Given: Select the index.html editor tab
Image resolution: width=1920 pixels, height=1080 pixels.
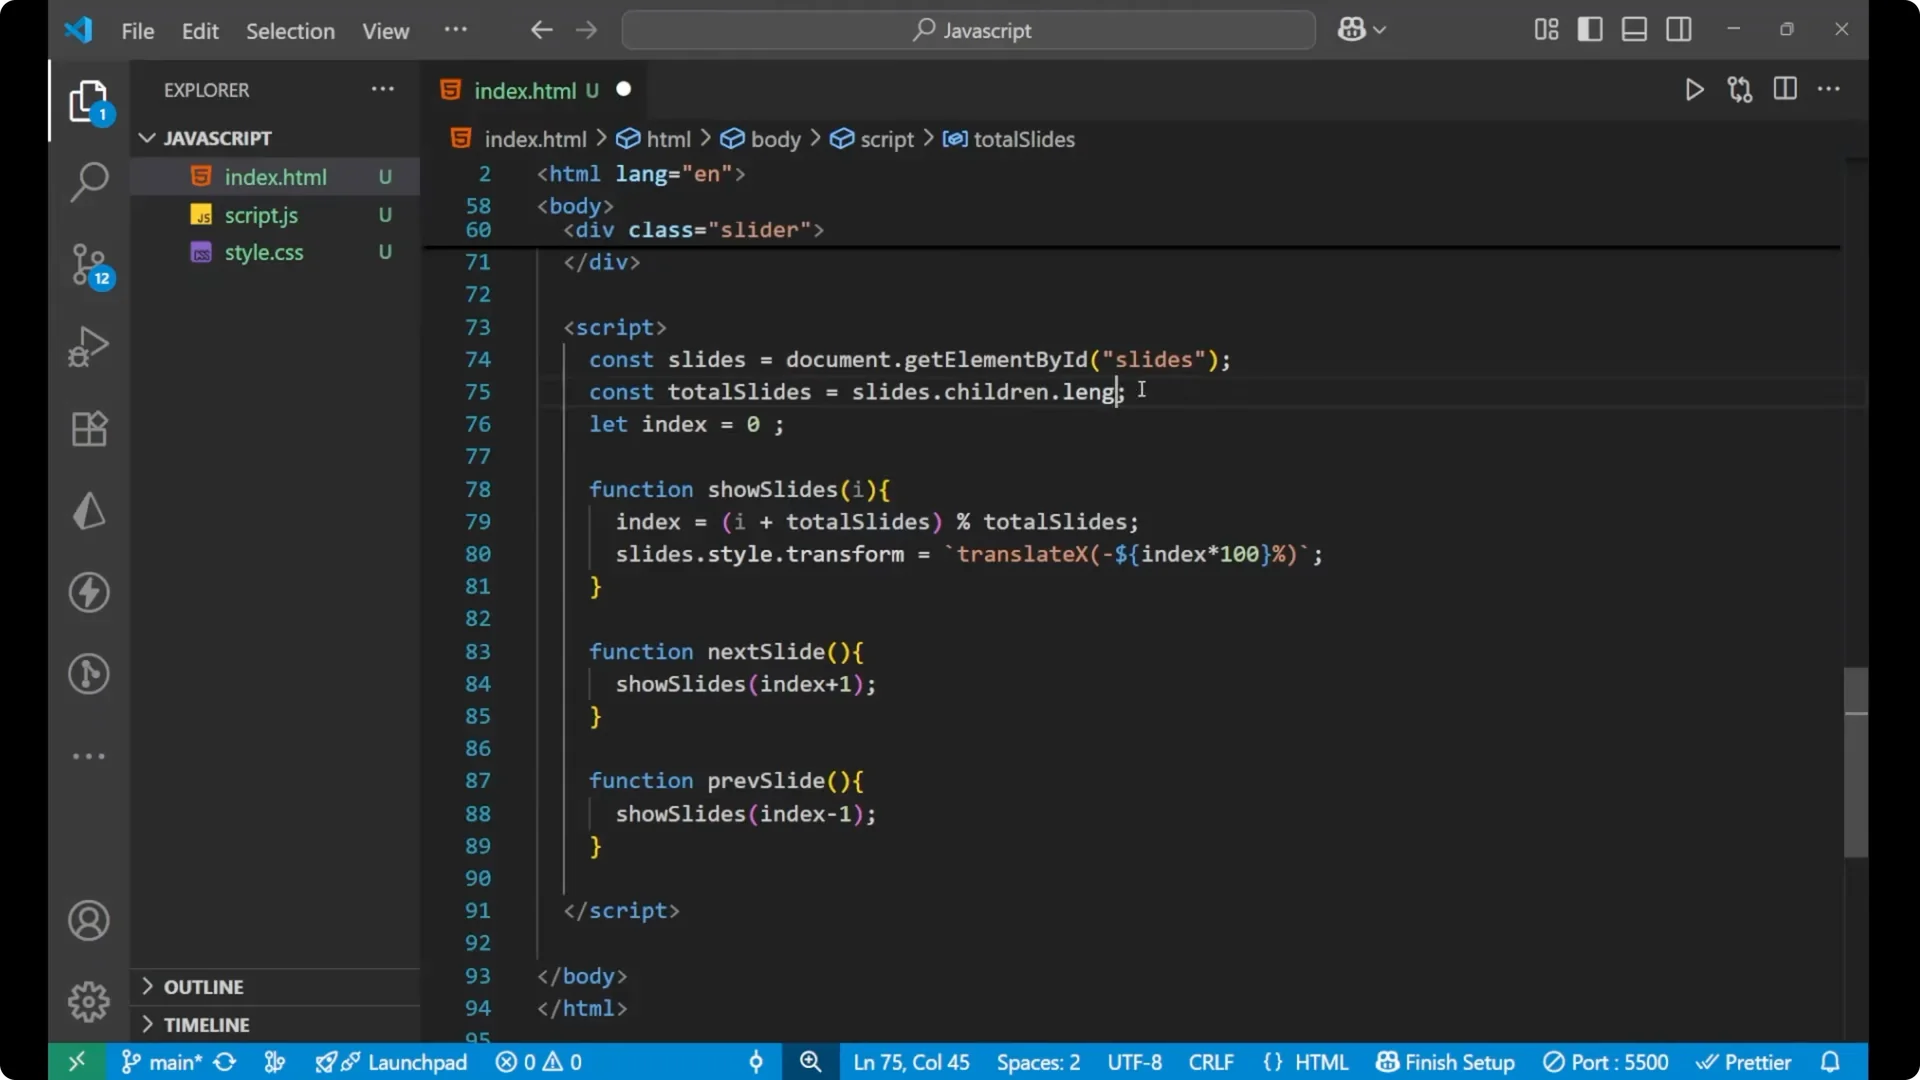Looking at the screenshot, I should 527,90.
